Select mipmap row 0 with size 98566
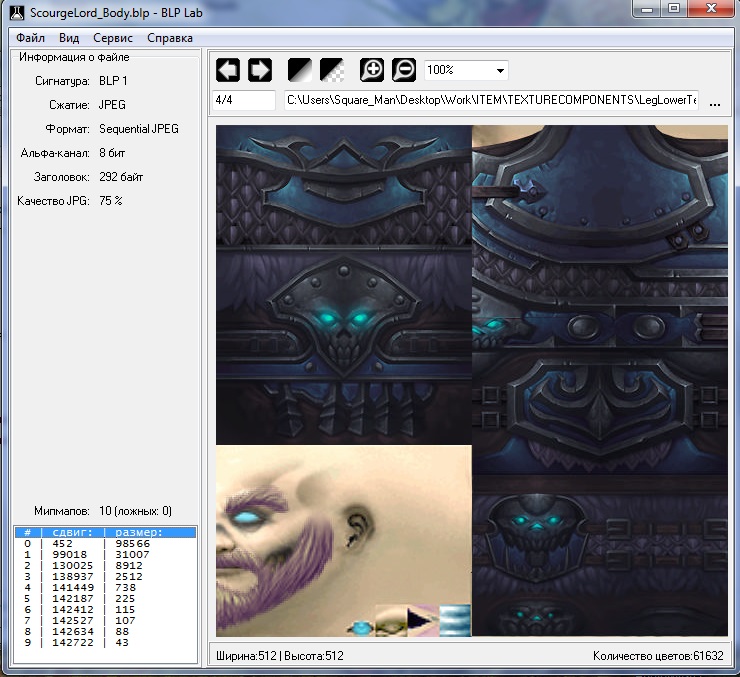This screenshot has width=740, height=677. click(105, 544)
